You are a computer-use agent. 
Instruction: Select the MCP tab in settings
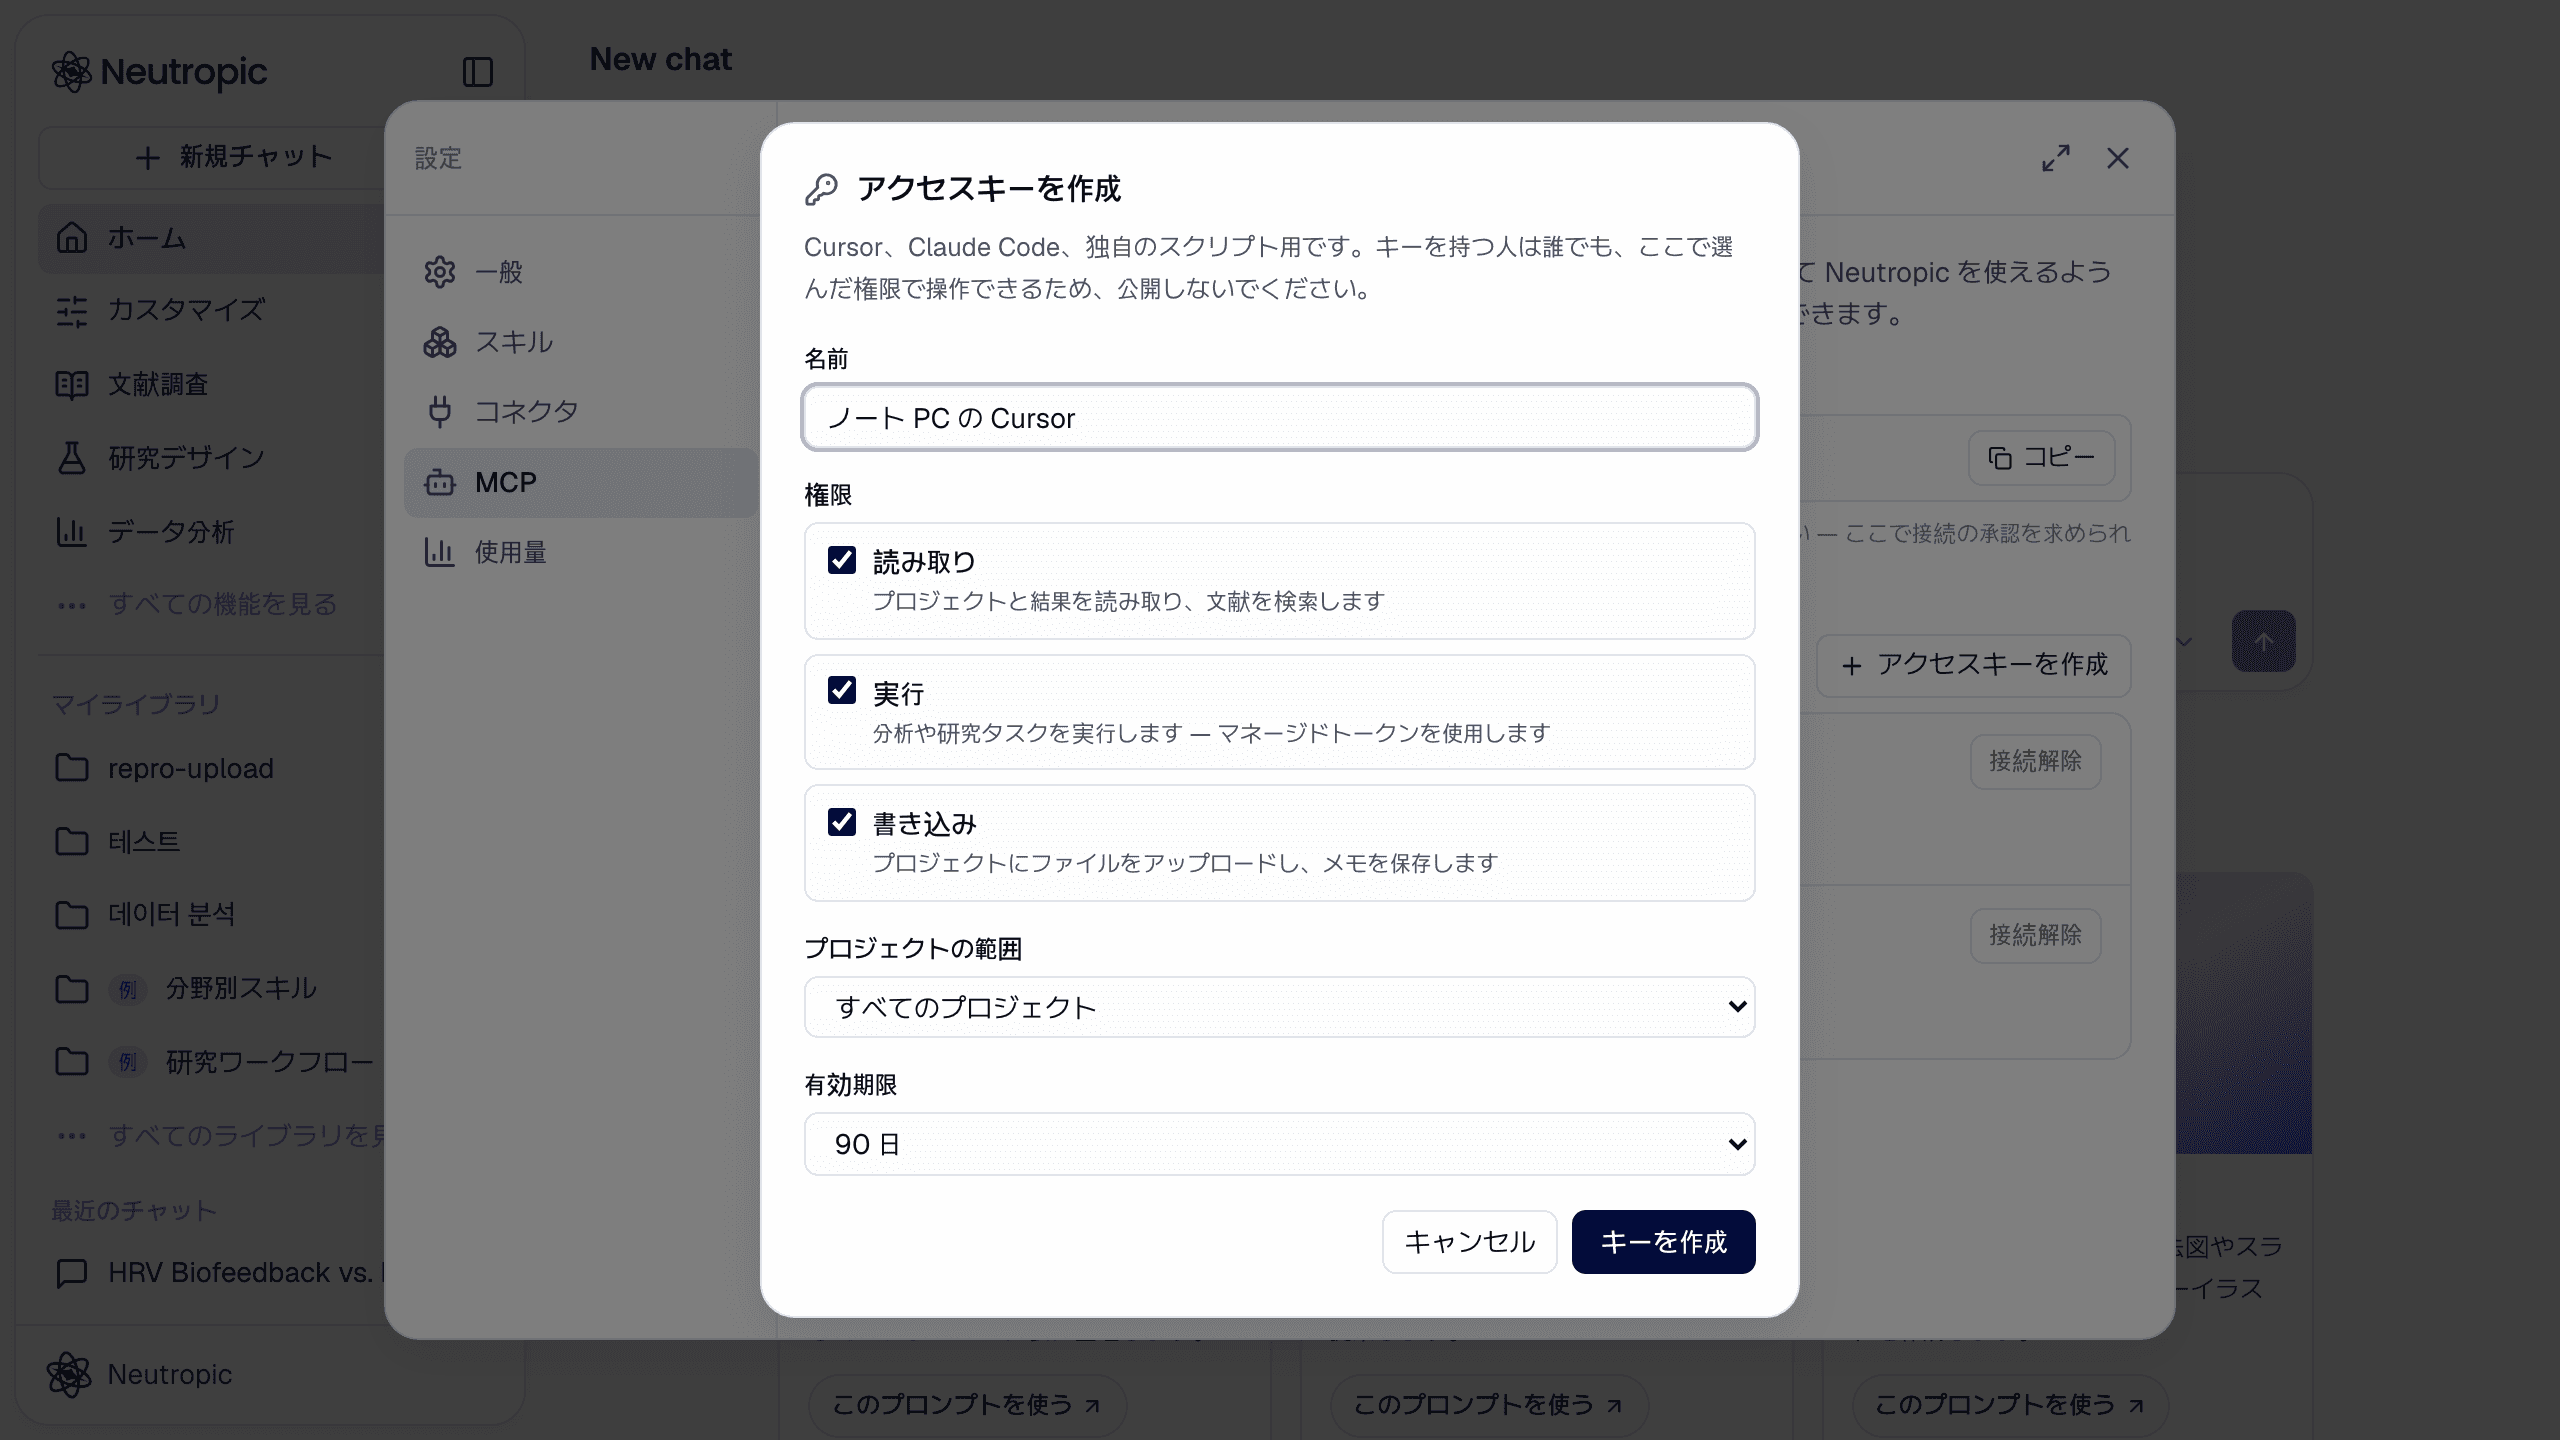(581, 482)
